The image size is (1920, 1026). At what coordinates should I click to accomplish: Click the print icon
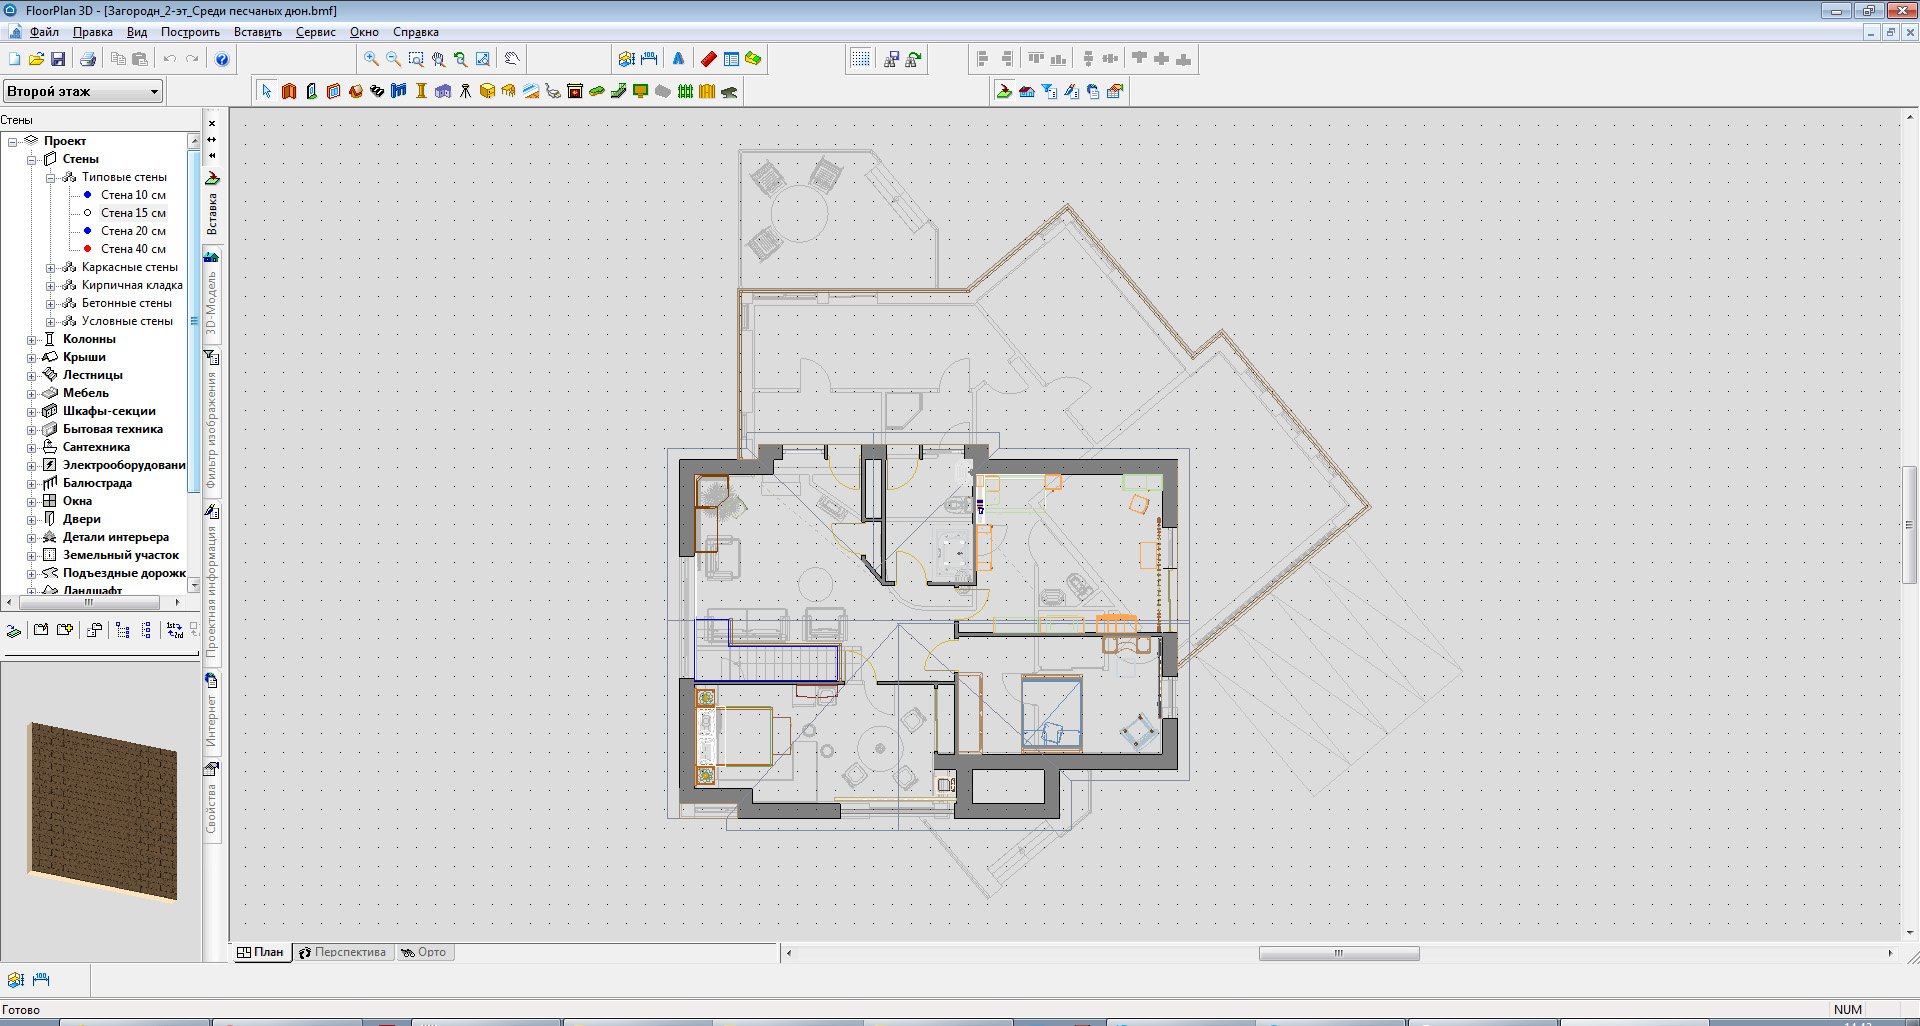[88, 59]
